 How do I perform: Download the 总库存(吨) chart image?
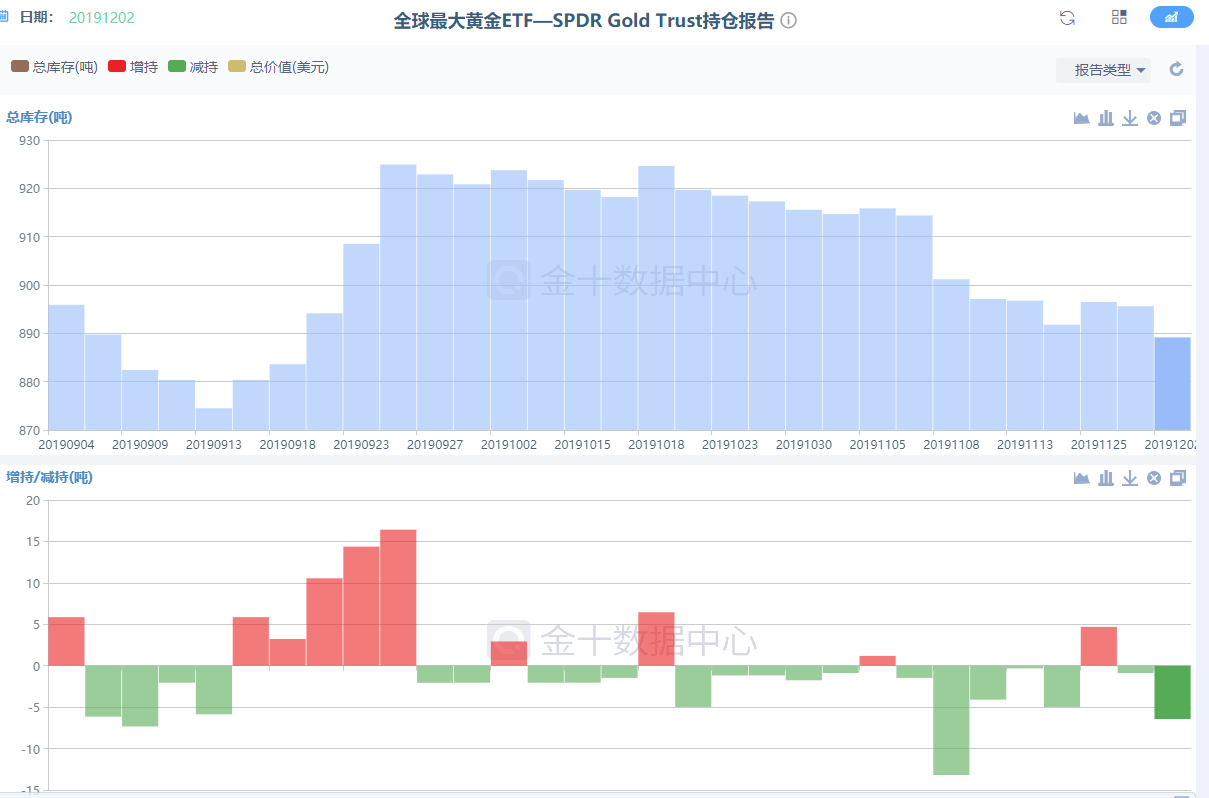[1130, 118]
